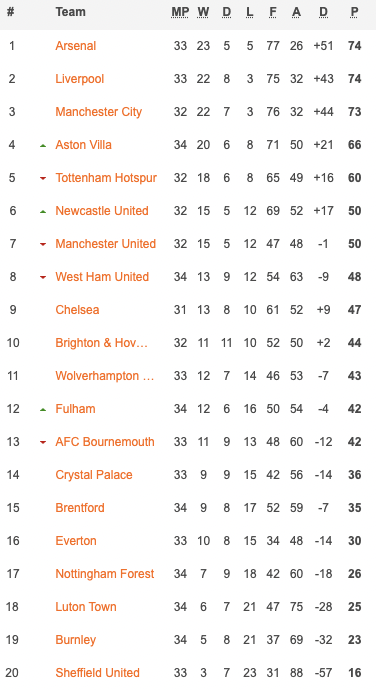This screenshot has height=690, width=376.
Task: Click the red down arrow beside West Ham United
Action: point(43,277)
